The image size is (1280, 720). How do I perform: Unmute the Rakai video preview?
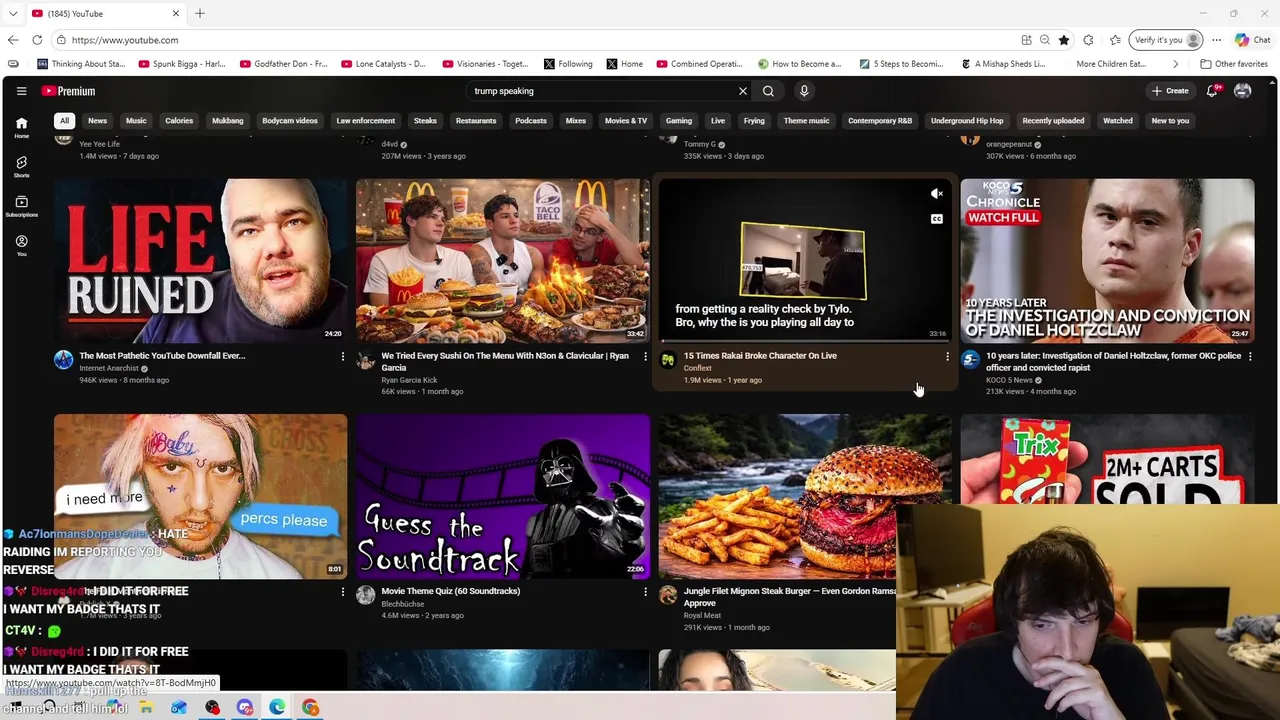pos(936,194)
